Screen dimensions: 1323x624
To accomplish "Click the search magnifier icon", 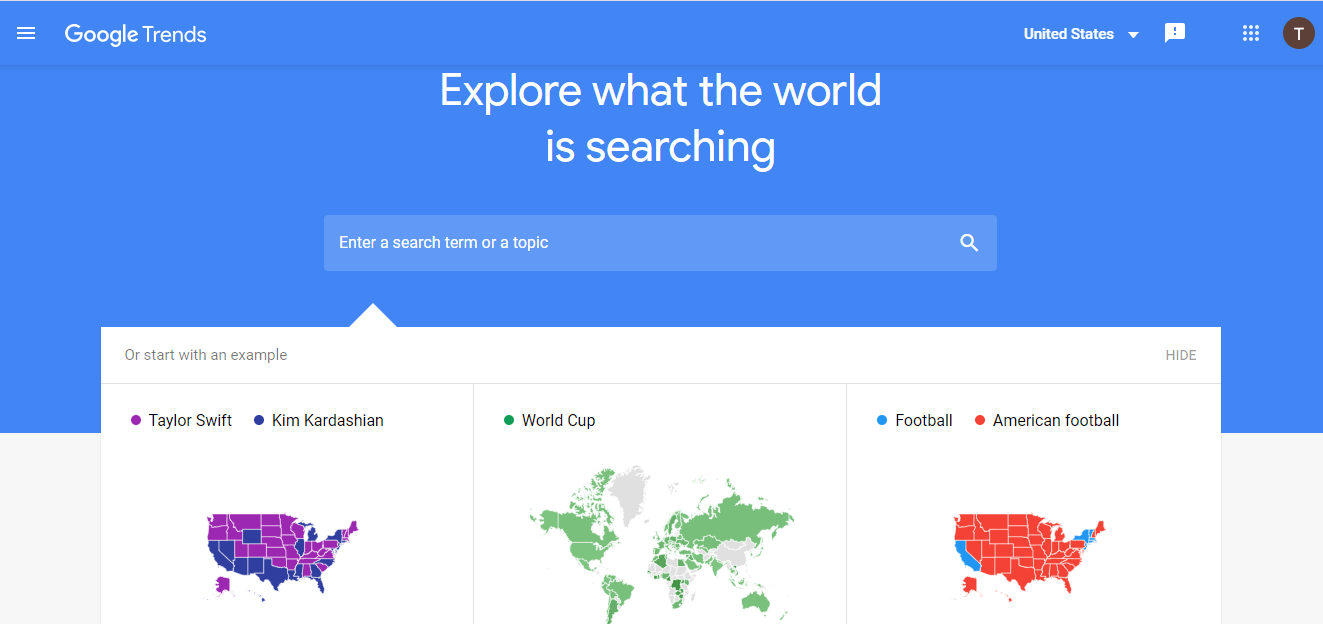I will coord(969,242).
